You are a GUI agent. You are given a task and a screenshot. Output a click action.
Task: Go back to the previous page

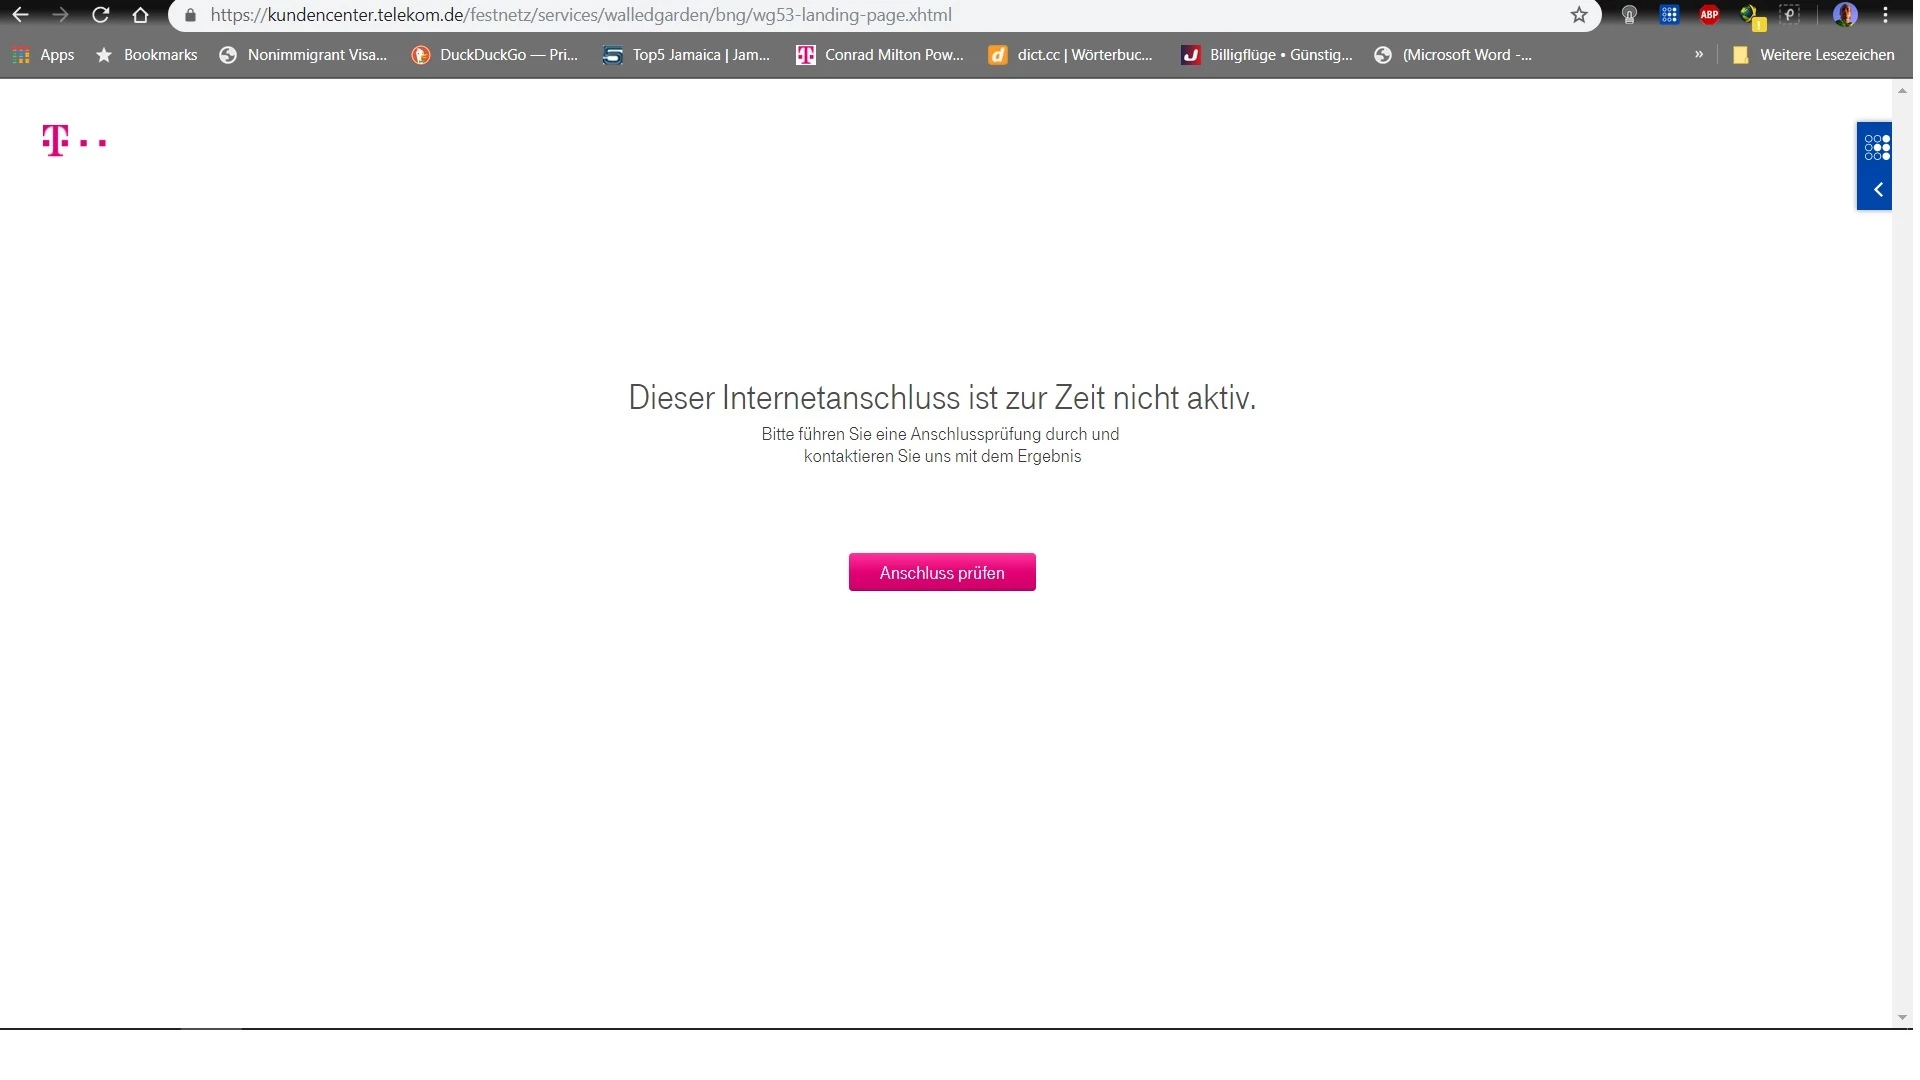click(20, 15)
